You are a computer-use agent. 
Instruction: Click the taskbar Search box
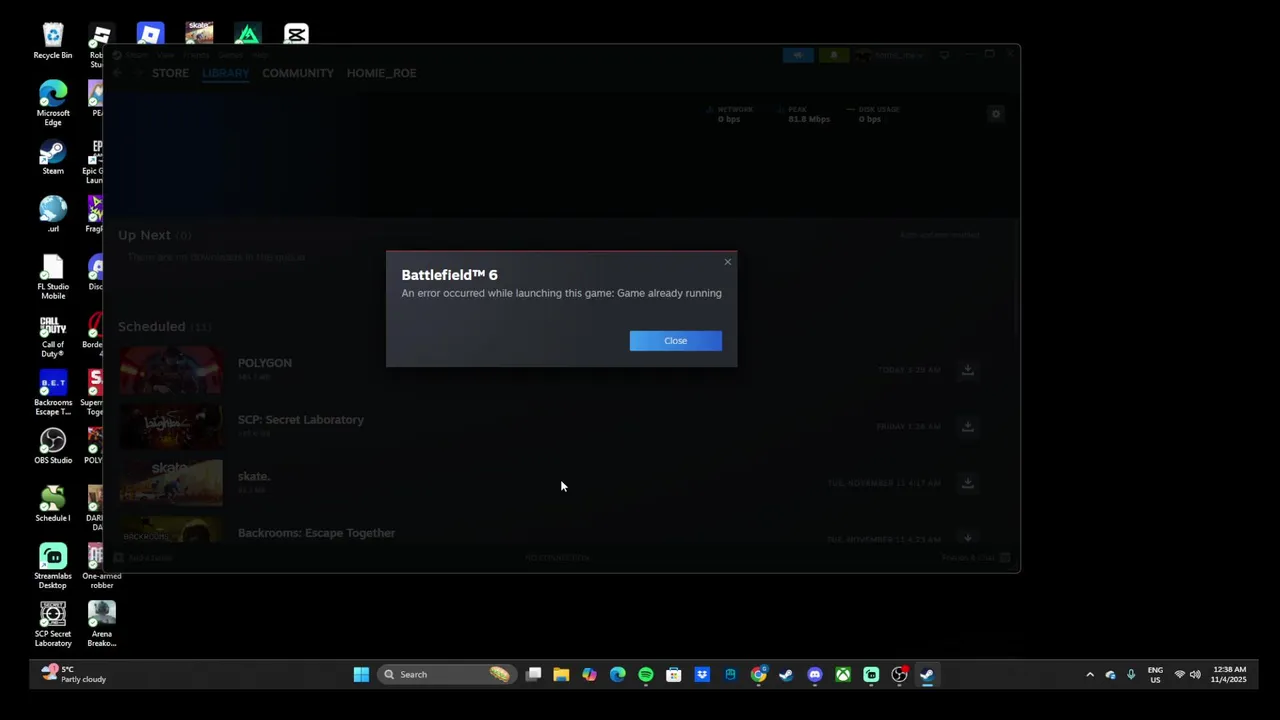tap(447, 675)
